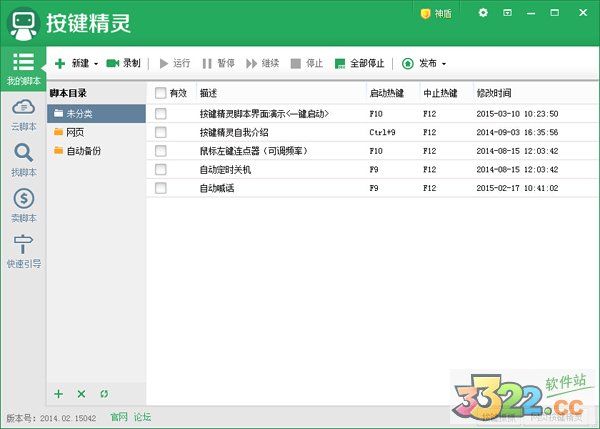This screenshot has width=600, height=429.
Task: Click the 继续 resume button
Action: (262, 63)
